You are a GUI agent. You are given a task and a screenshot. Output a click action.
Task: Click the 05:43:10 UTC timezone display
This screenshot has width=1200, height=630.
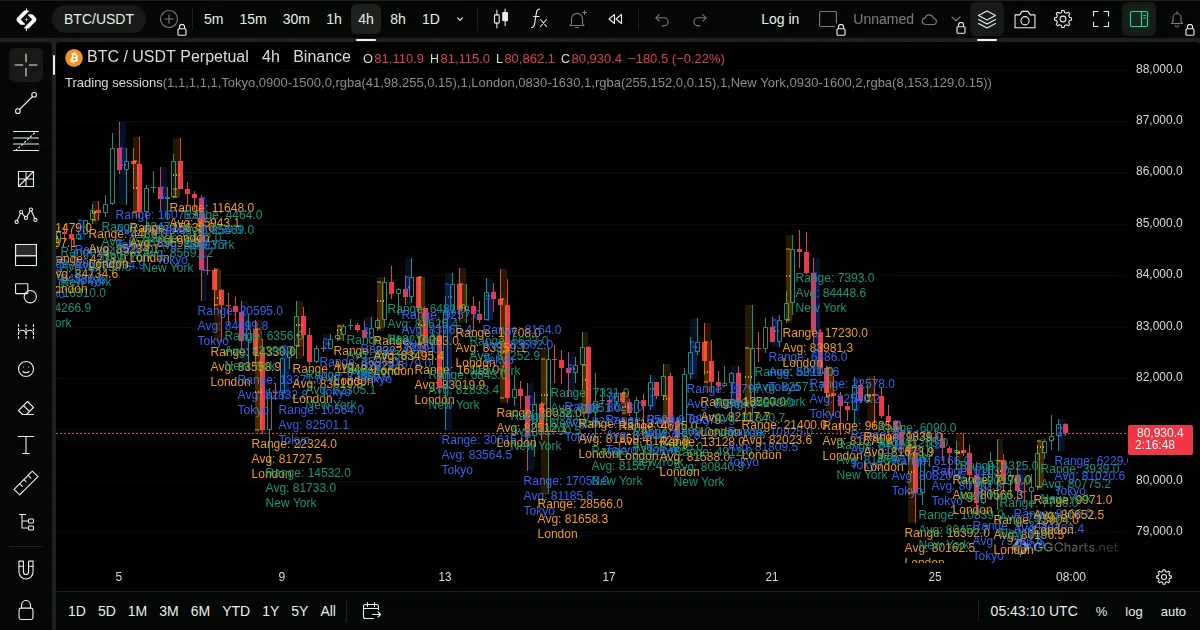pos(1034,611)
